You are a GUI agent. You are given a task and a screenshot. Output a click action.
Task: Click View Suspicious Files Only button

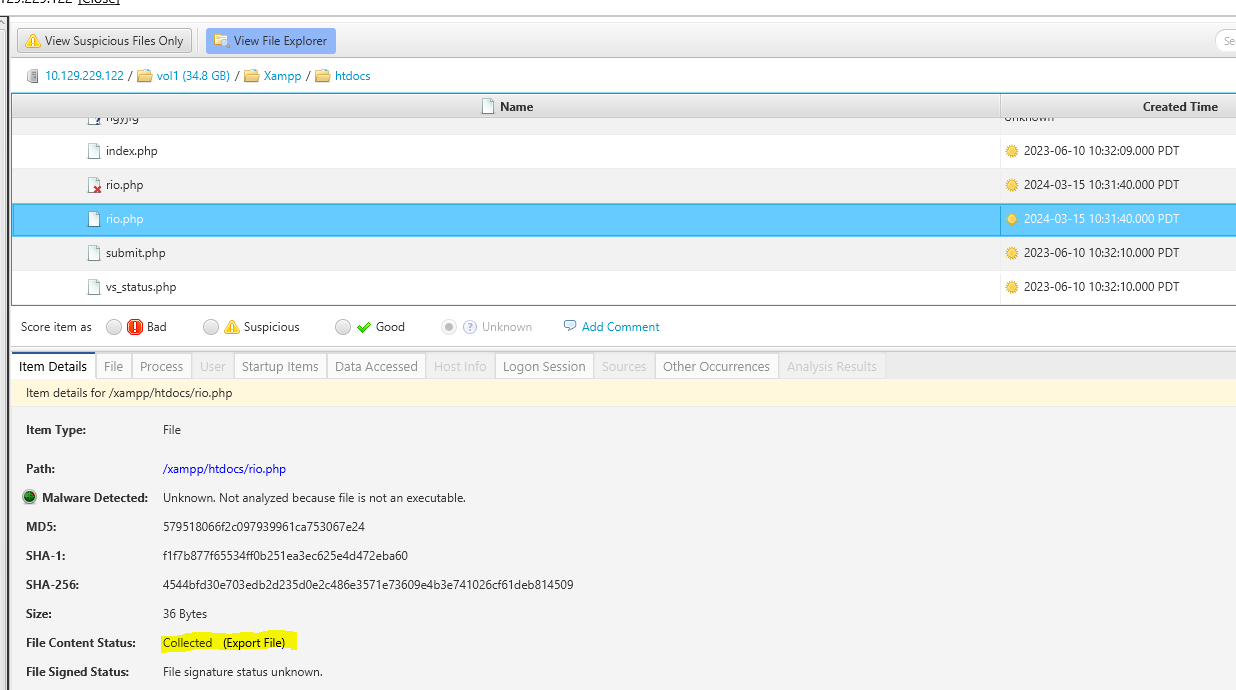coord(105,41)
